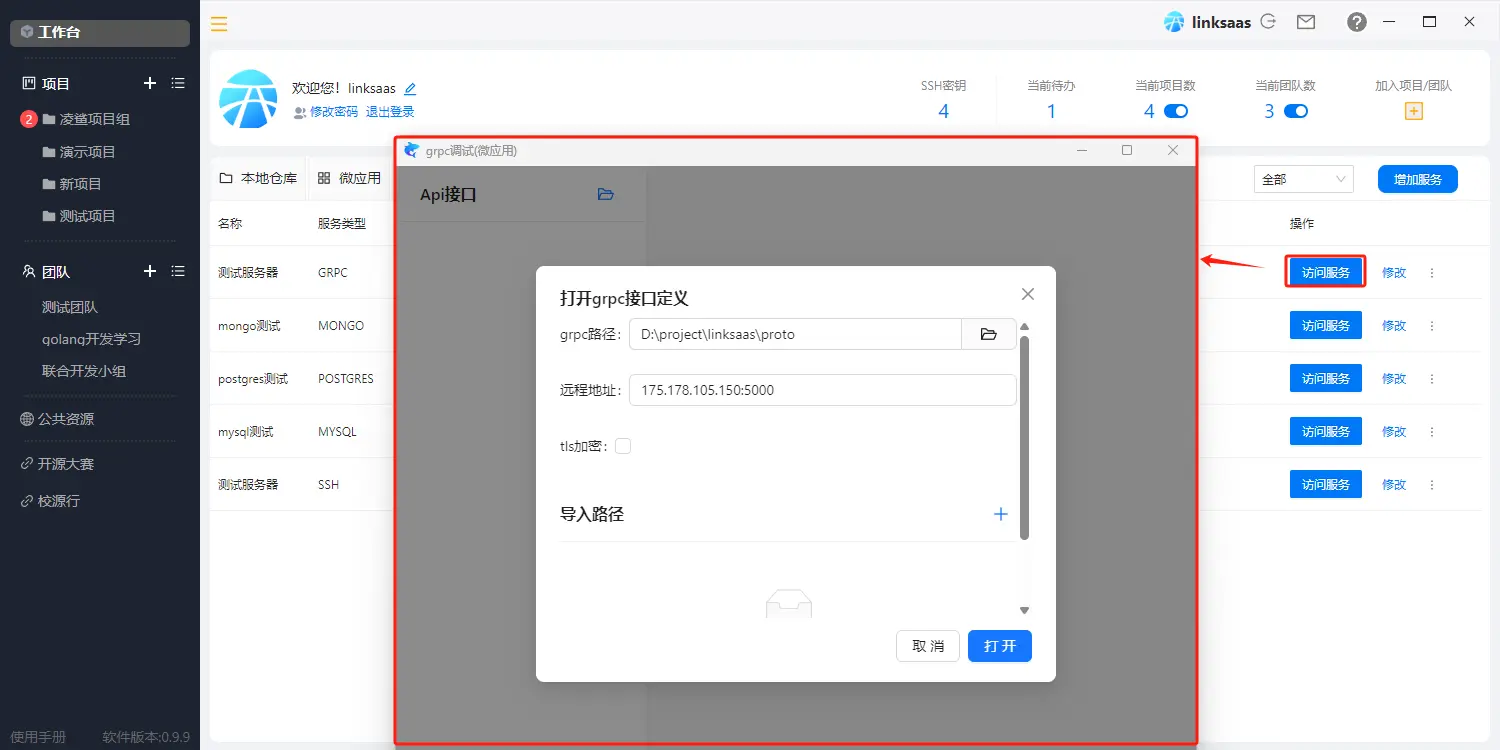Click the dialog scrollbar up arrow
1500x750 pixels.
pos(1024,327)
